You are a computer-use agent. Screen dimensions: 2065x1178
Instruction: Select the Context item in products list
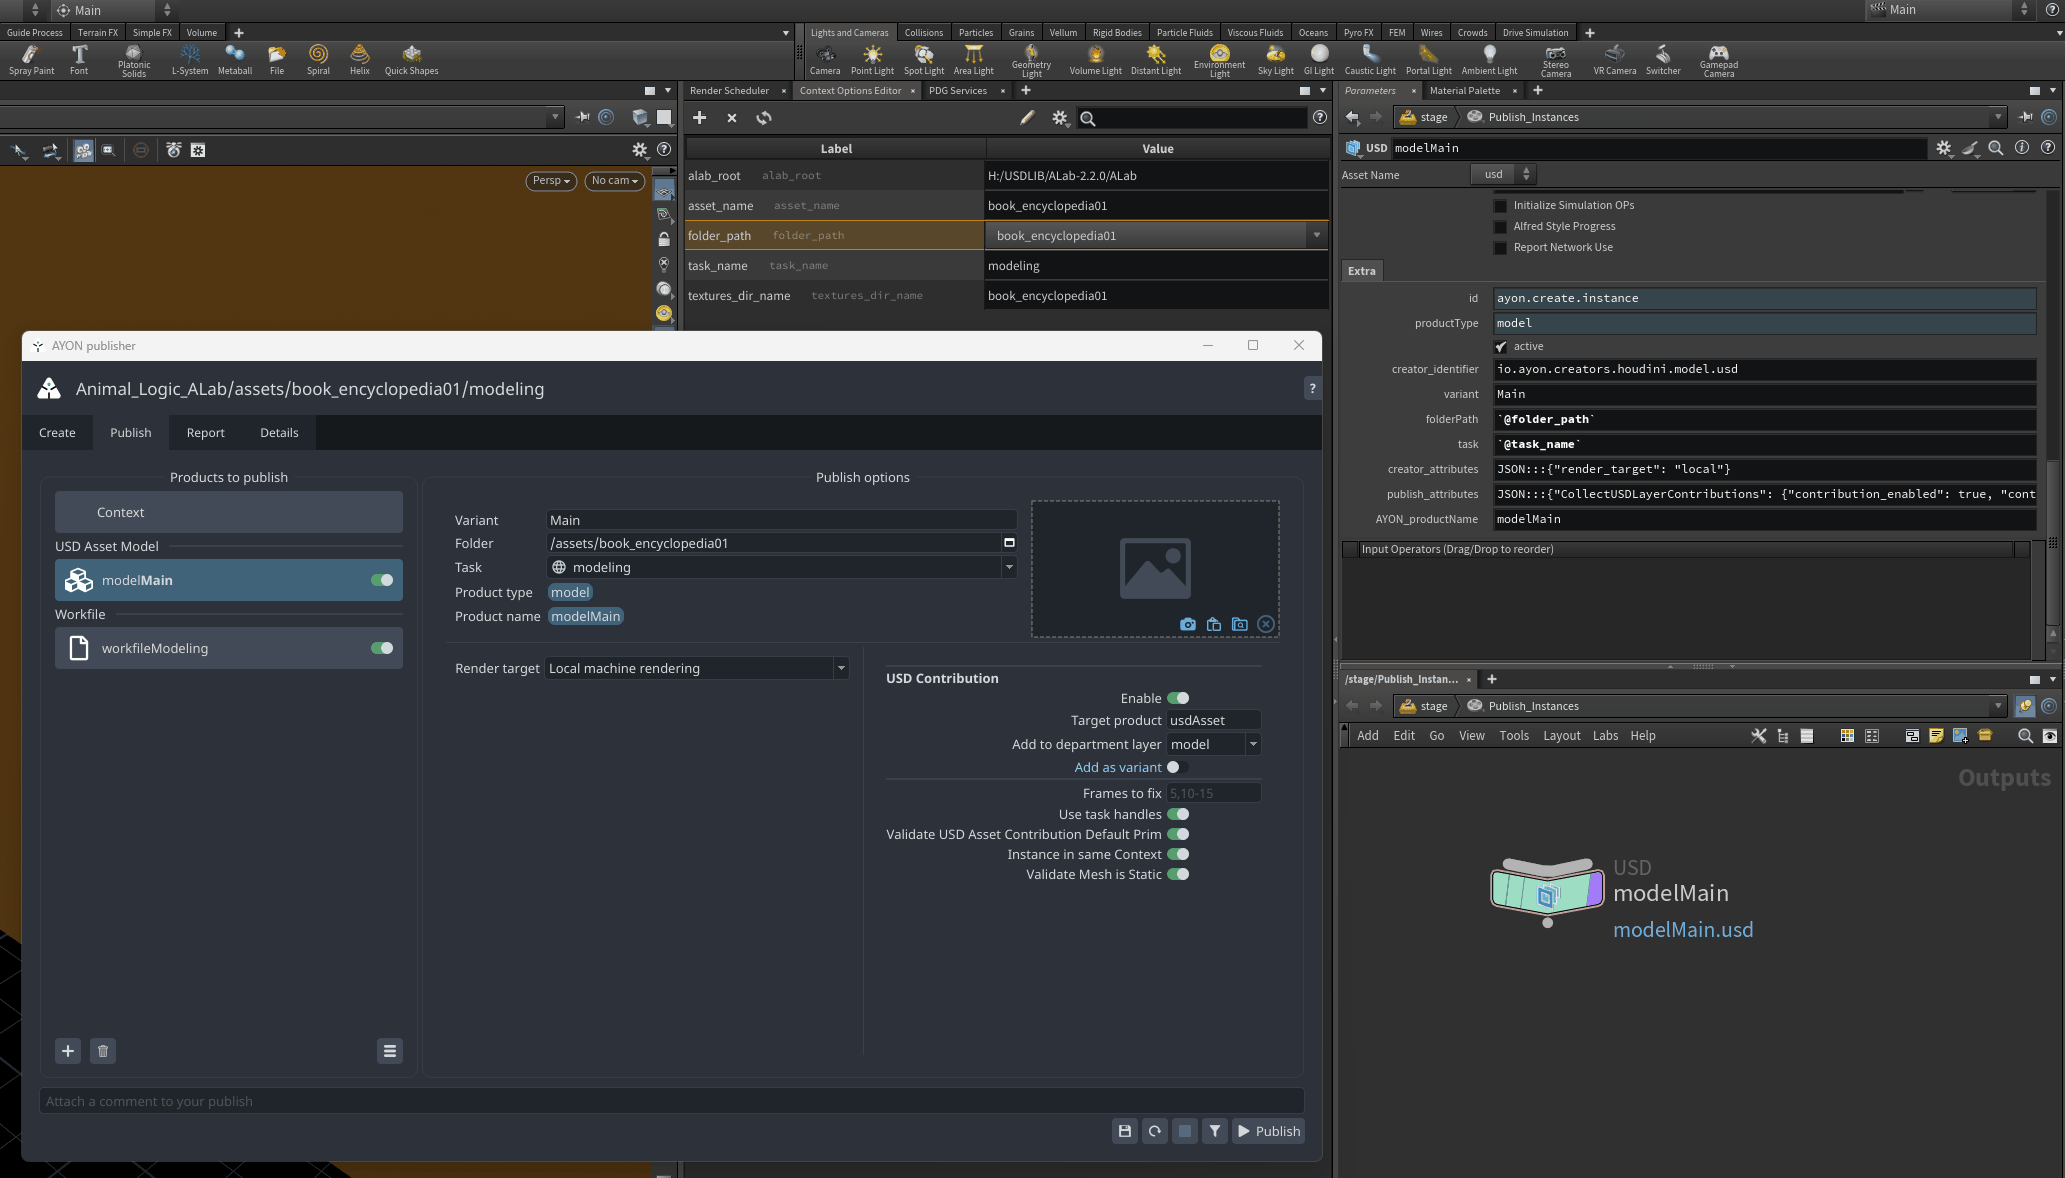[229, 512]
